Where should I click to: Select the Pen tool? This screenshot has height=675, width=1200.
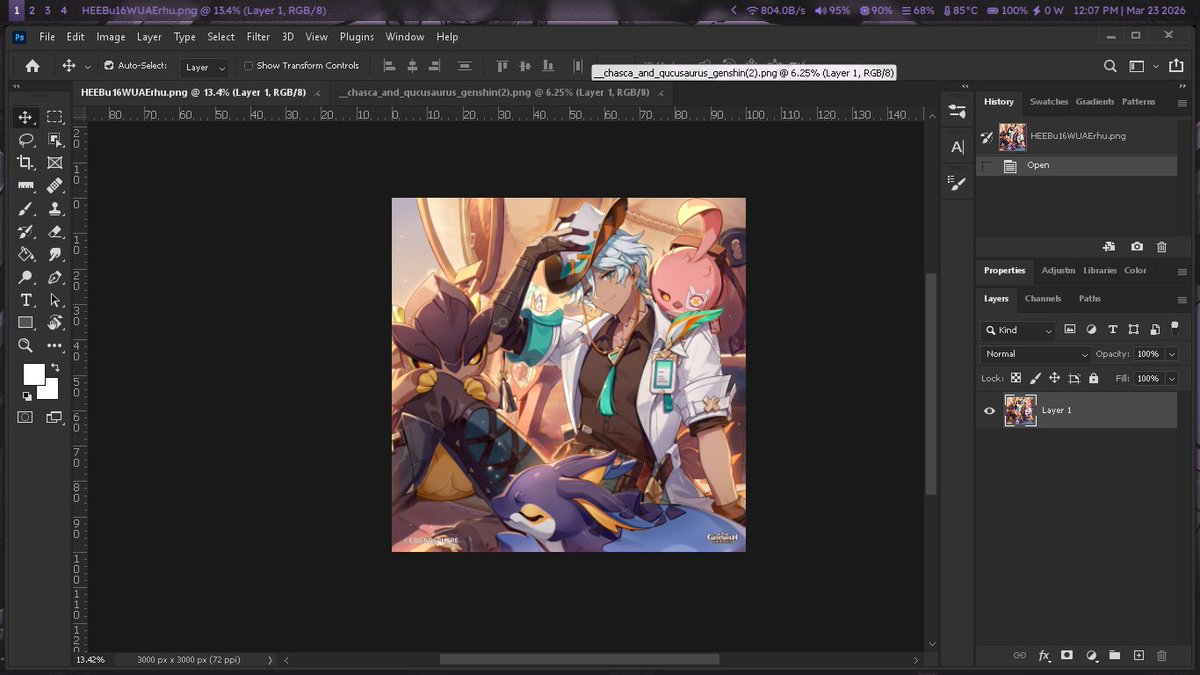55,277
